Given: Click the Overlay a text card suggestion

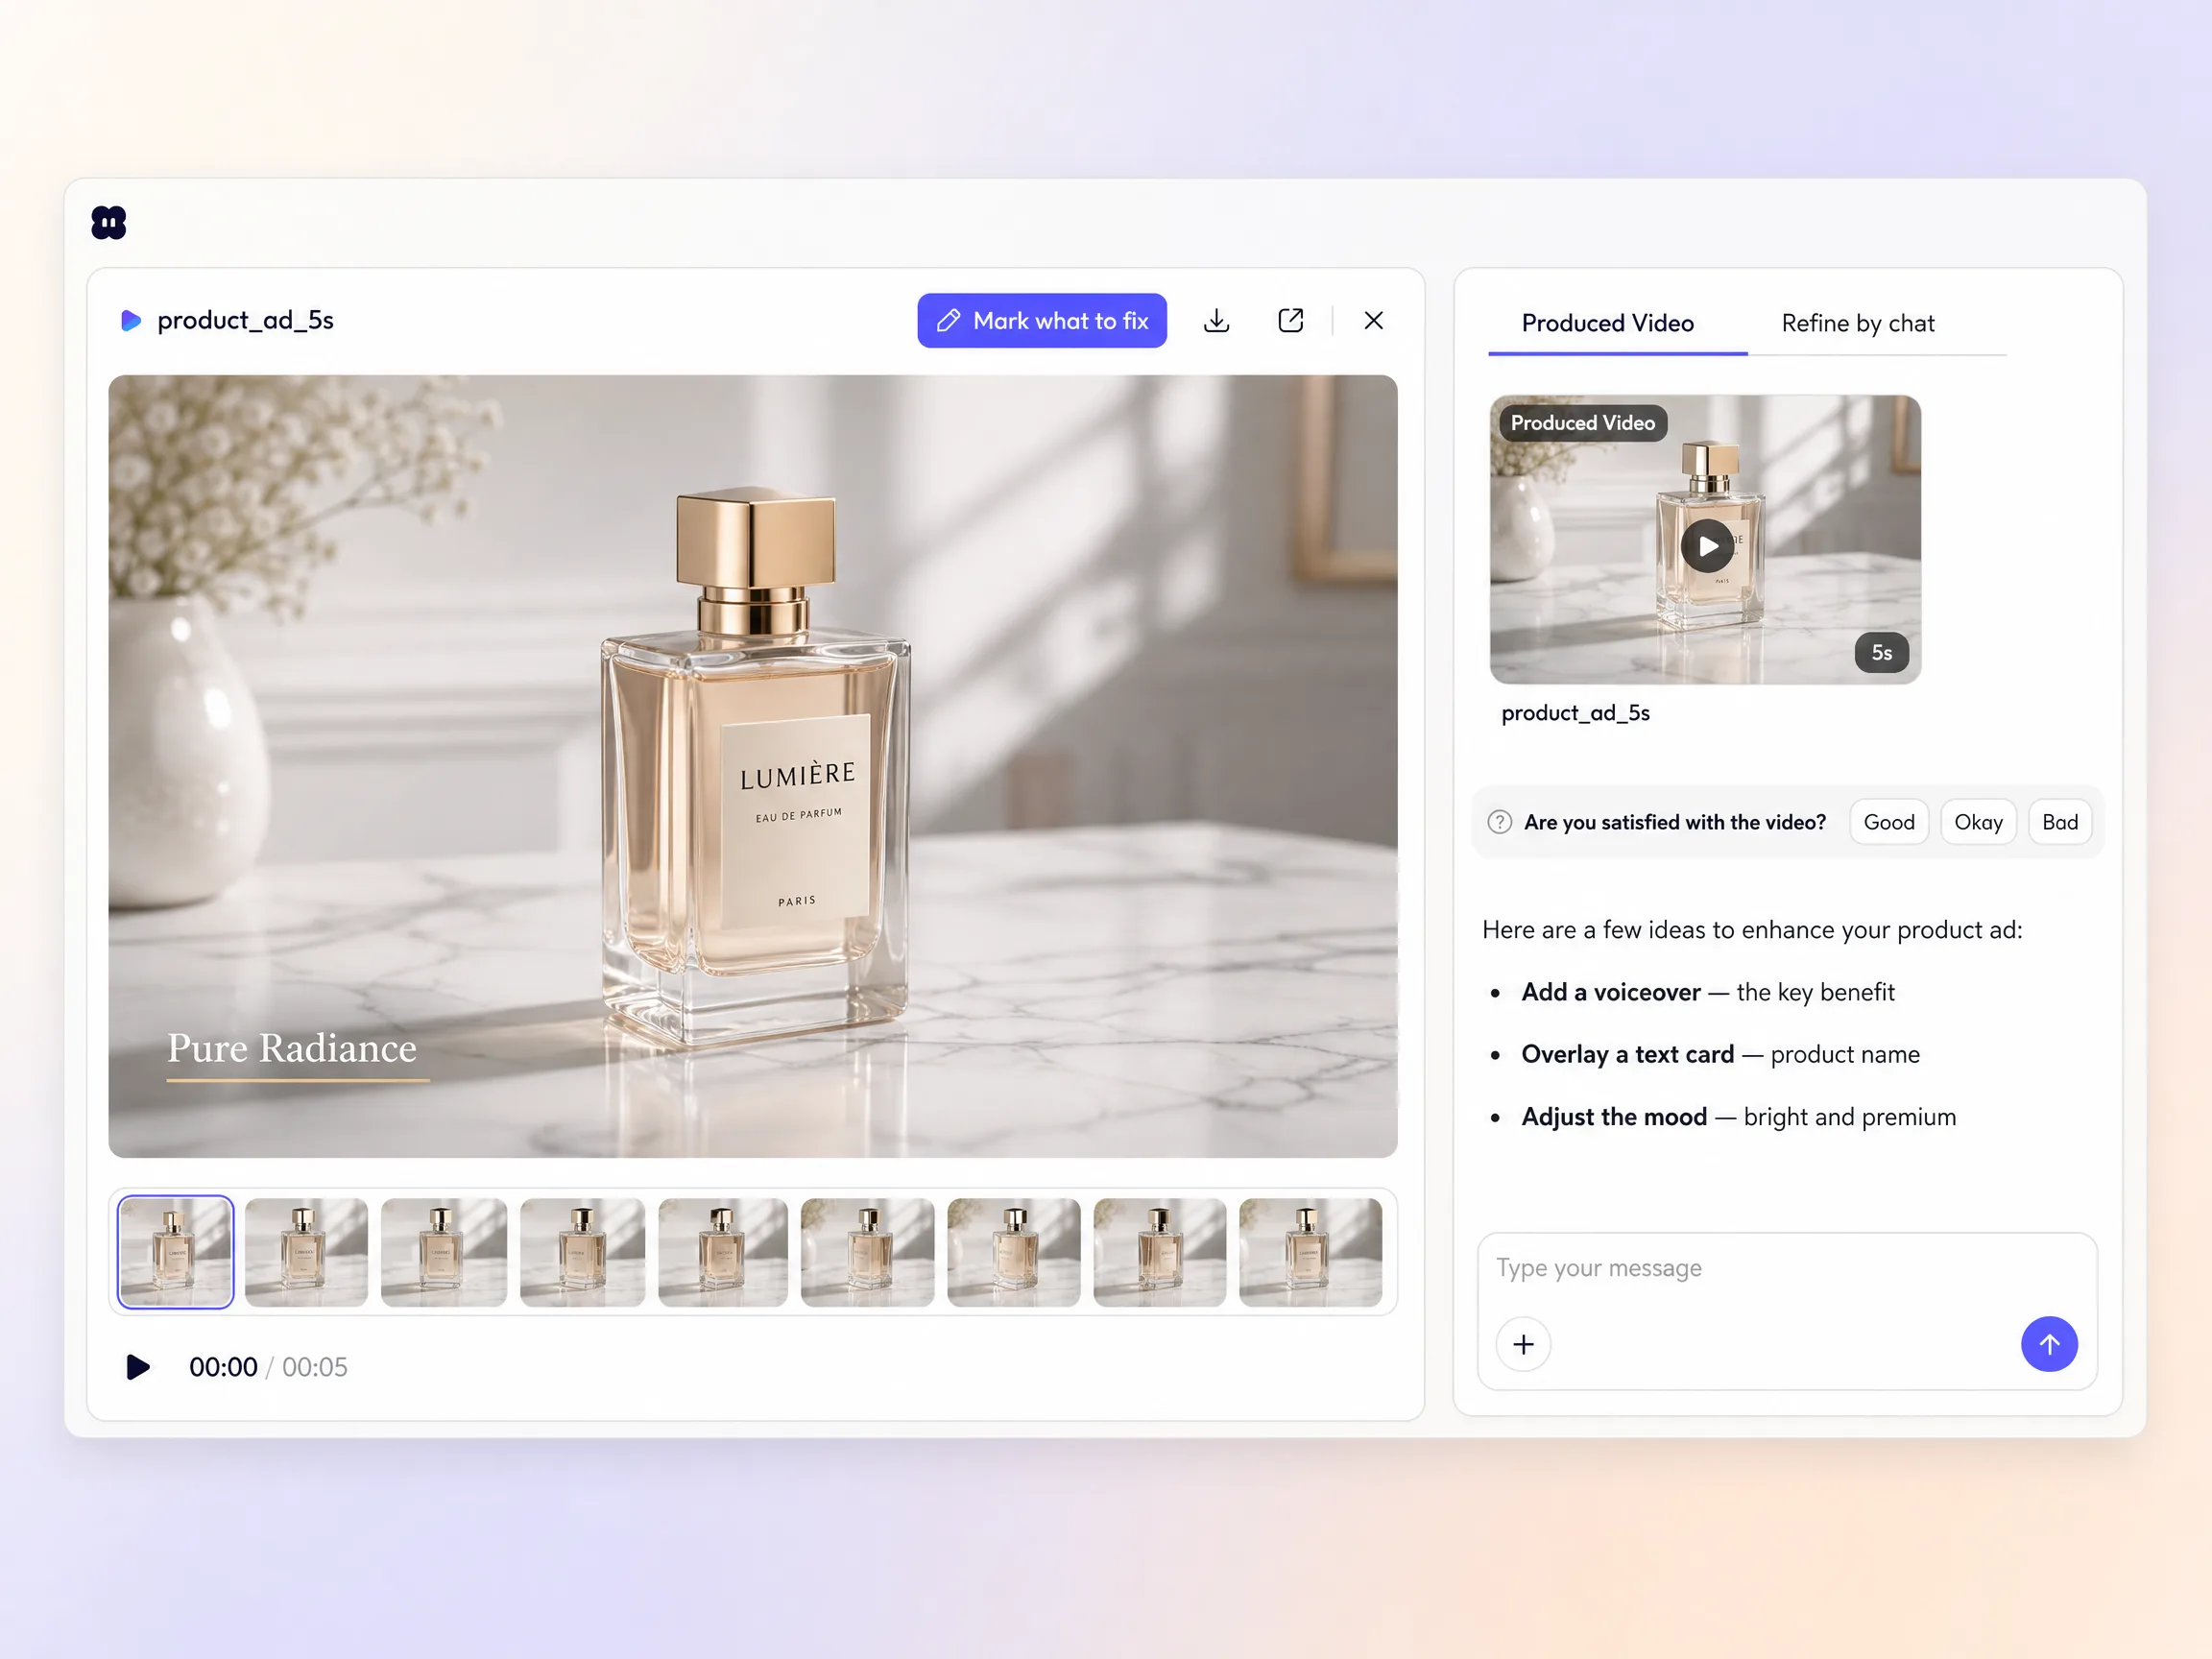Looking at the screenshot, I should [x=1721, y=1054].
